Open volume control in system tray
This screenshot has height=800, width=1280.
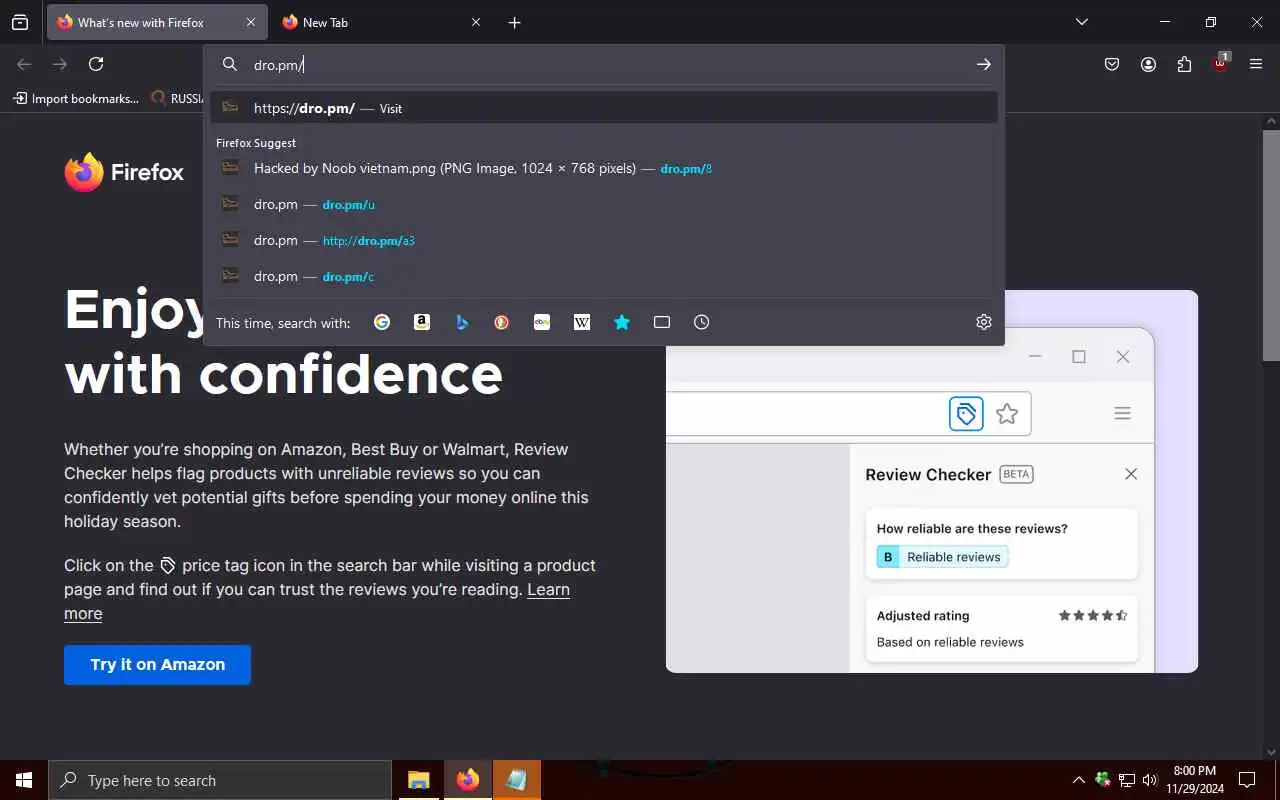click(x=1150, y=780)
